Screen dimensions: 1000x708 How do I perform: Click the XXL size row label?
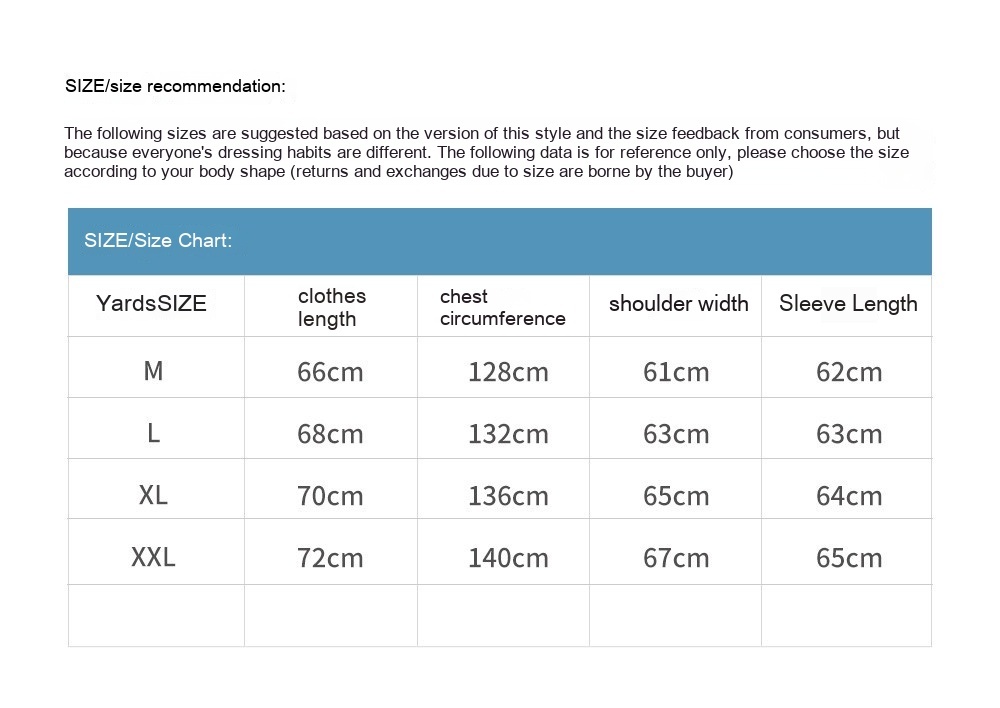click(x=153, y=557)
